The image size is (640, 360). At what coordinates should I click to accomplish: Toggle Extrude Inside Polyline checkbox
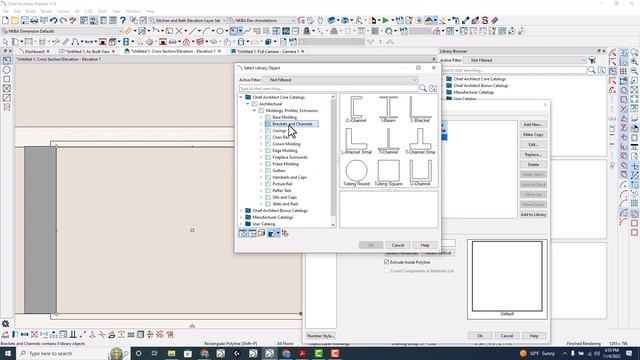pyautogui.click(x=387, y=262)
